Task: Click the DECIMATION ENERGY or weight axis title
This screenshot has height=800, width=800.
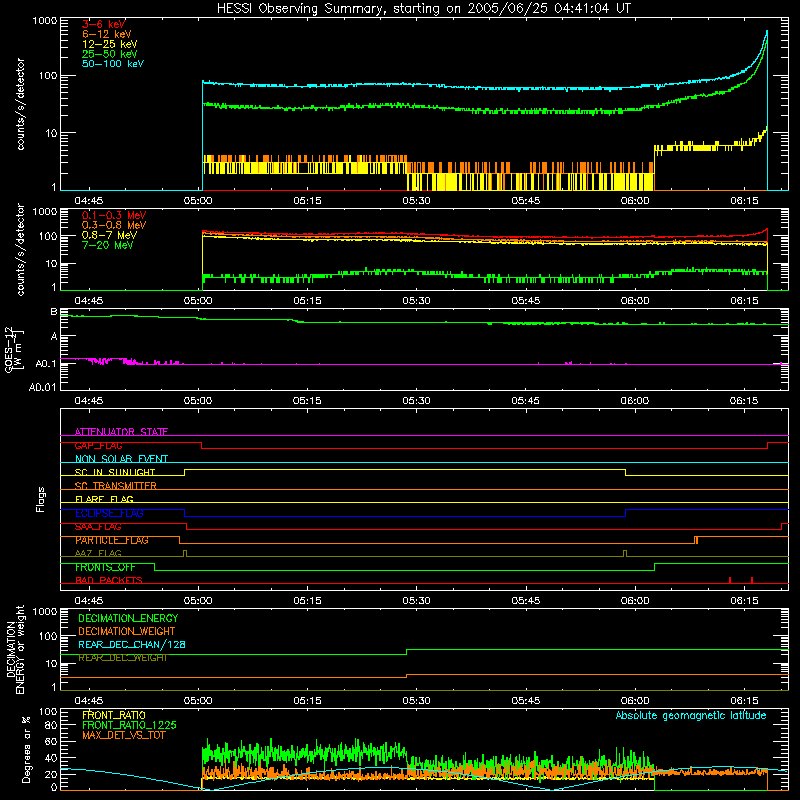Action: click(15, 649)
